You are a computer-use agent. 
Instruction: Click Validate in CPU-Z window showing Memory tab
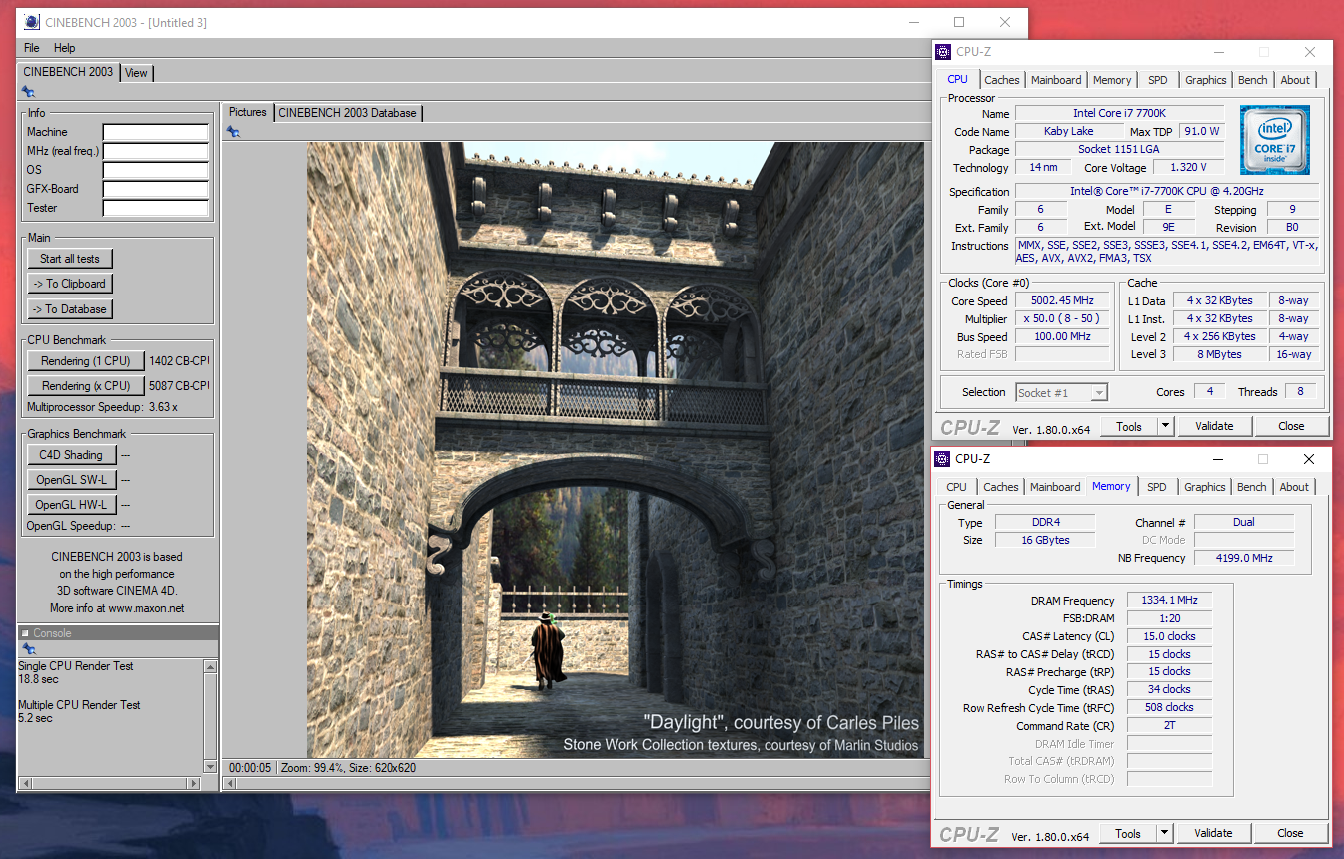(x=1213, y=833)
